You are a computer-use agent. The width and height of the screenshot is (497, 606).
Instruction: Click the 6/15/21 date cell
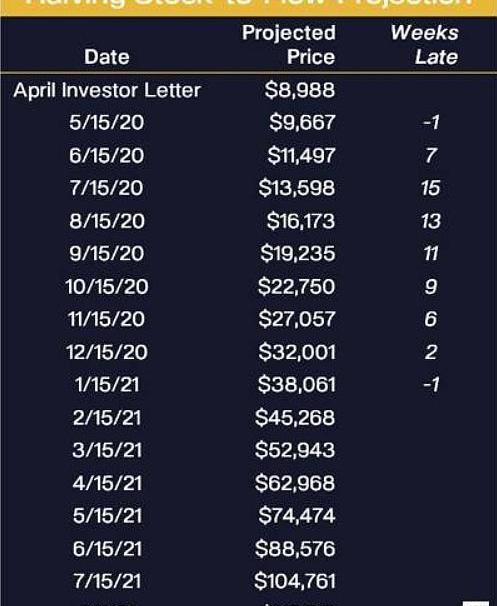(x=107, y=549)
